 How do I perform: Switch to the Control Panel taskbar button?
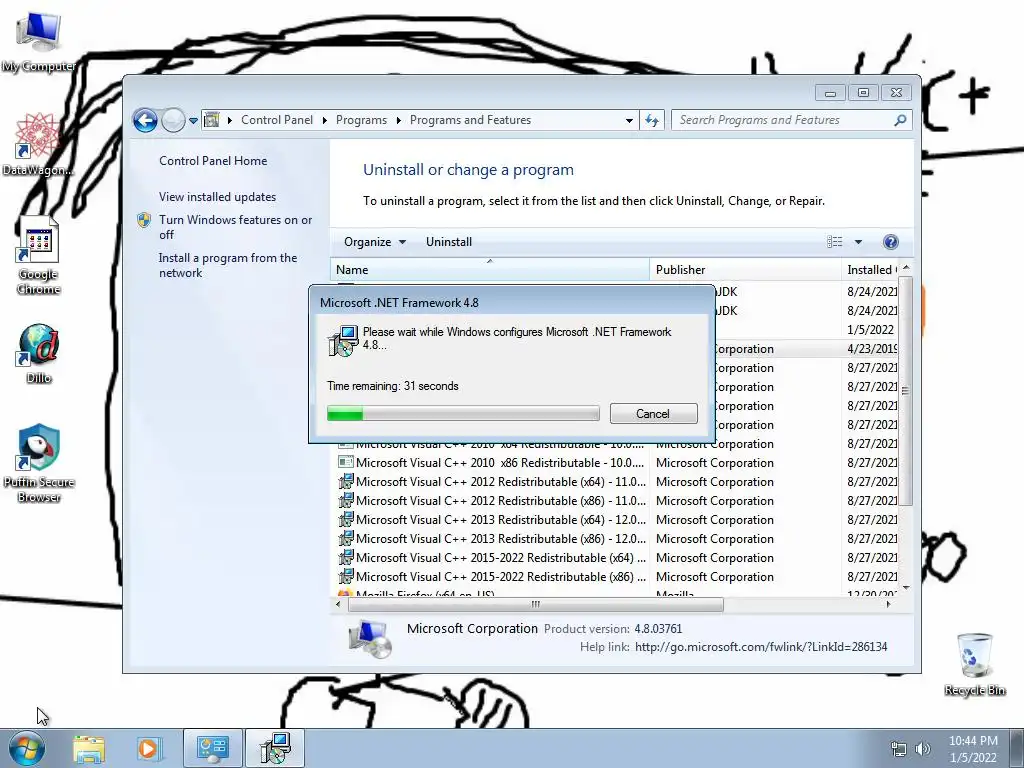pyautogui.click(x=213, y=748)
